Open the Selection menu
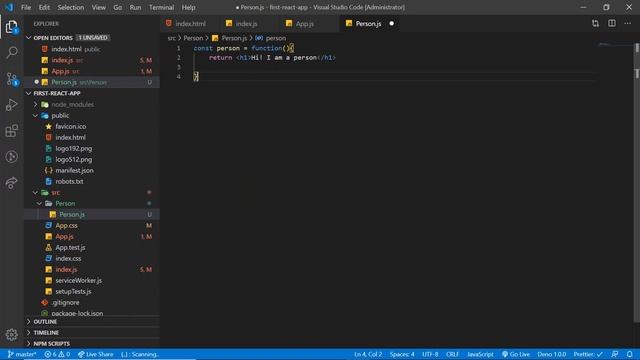The image size is (640, 360). [71, 7]
